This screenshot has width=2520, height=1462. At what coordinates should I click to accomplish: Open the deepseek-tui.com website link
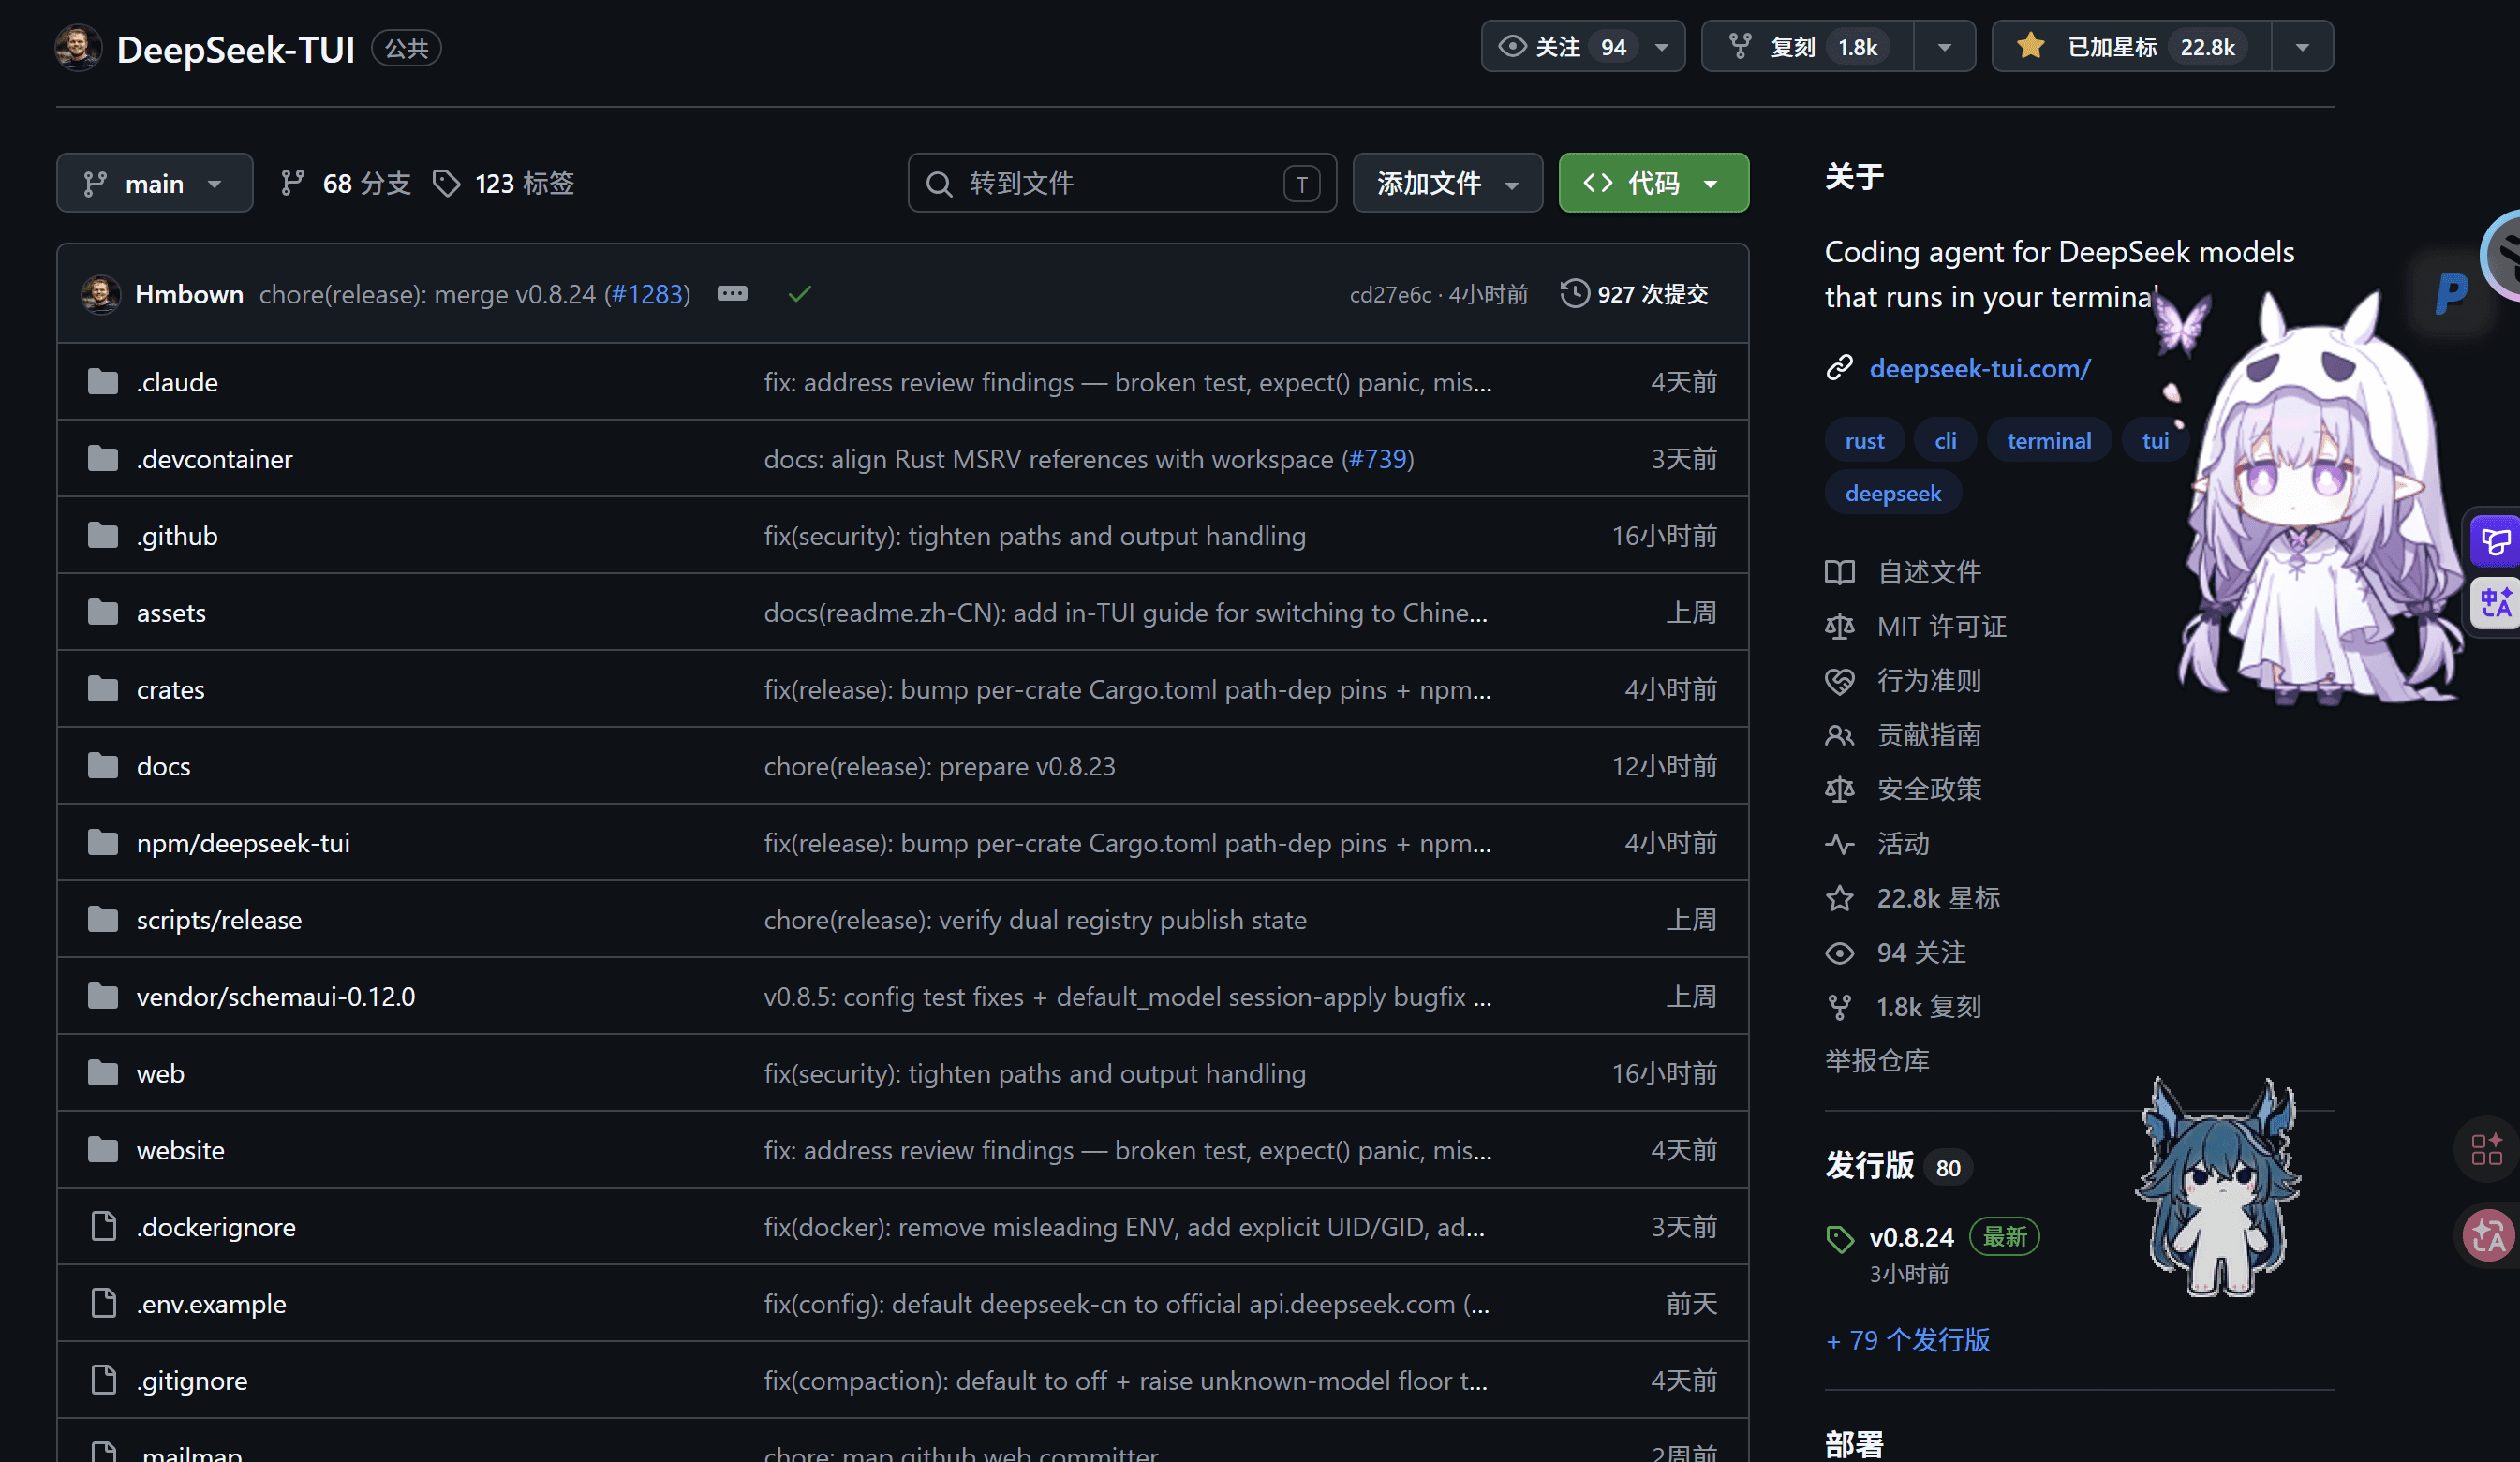click(x=1979, y=369)
